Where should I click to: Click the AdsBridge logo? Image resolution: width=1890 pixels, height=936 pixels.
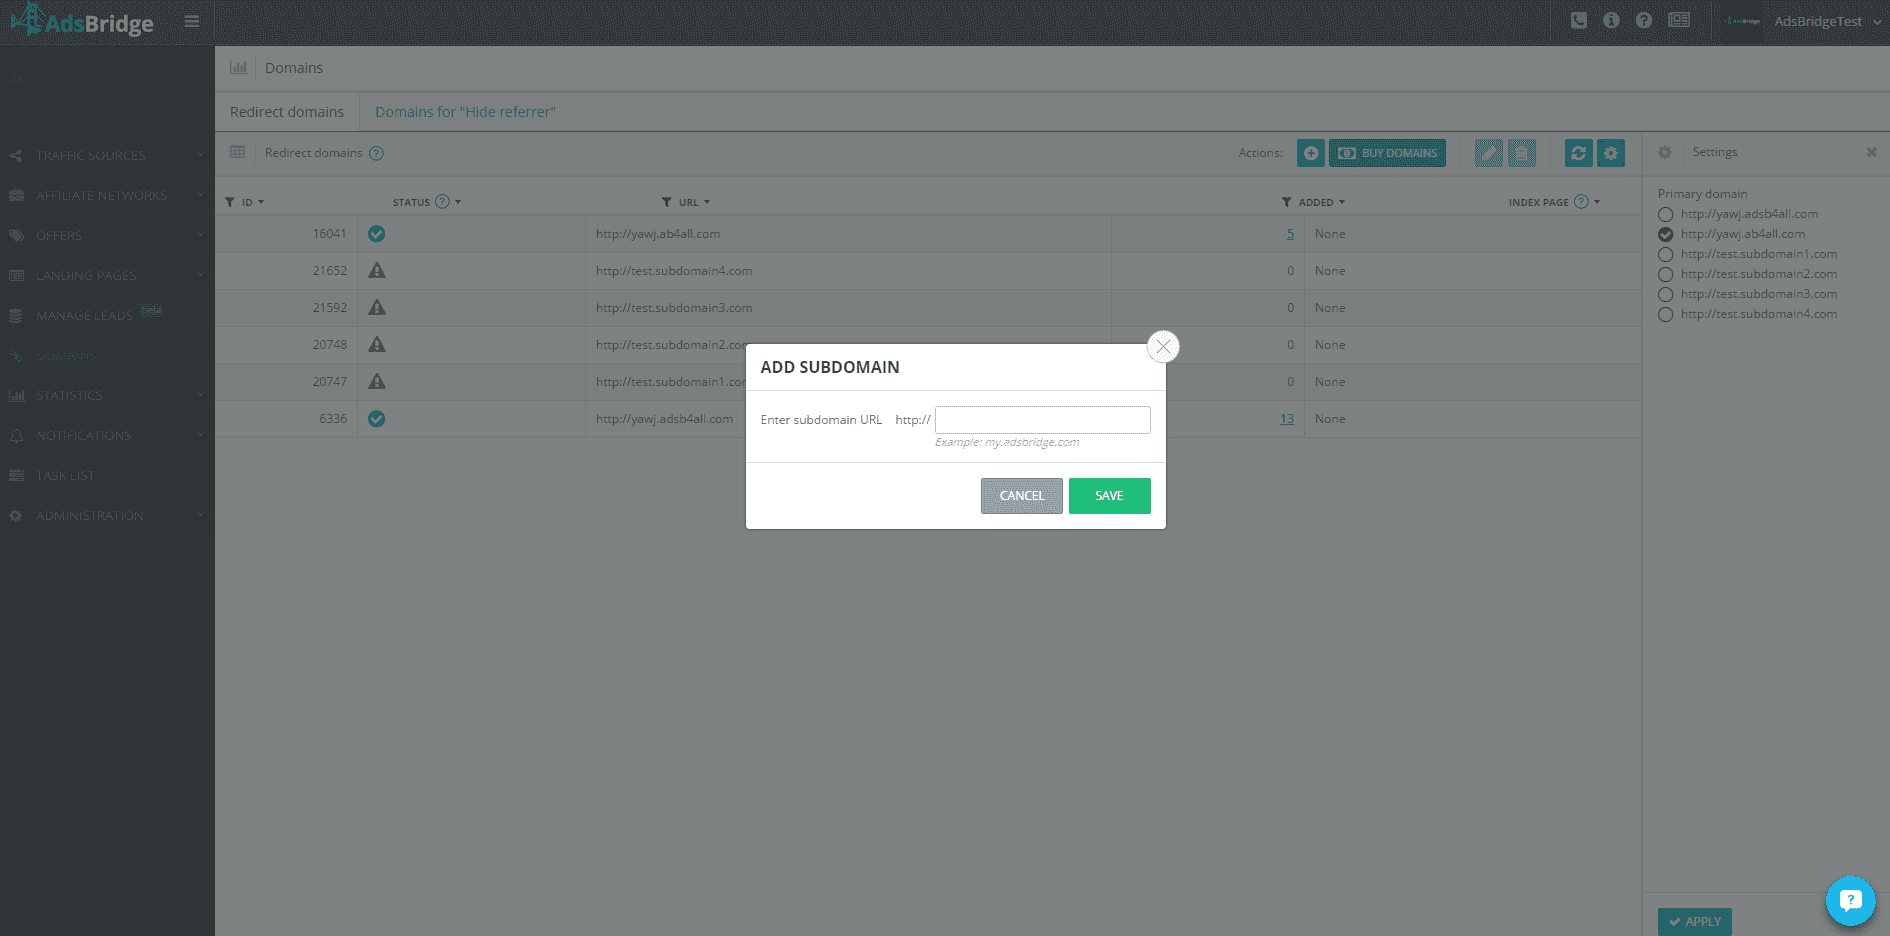click(x=82, y=21)
